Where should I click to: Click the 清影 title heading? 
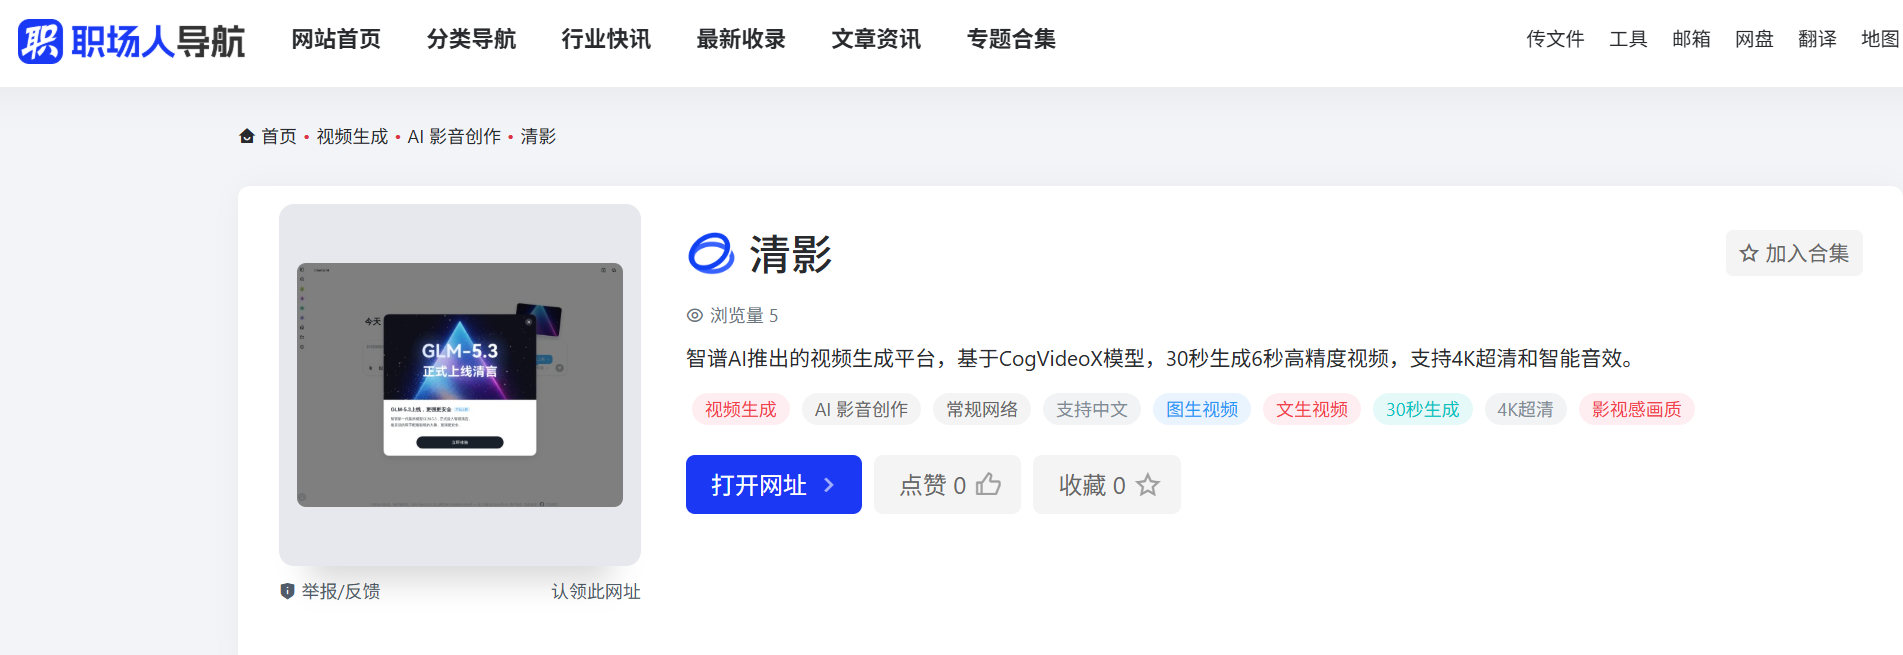791,254
